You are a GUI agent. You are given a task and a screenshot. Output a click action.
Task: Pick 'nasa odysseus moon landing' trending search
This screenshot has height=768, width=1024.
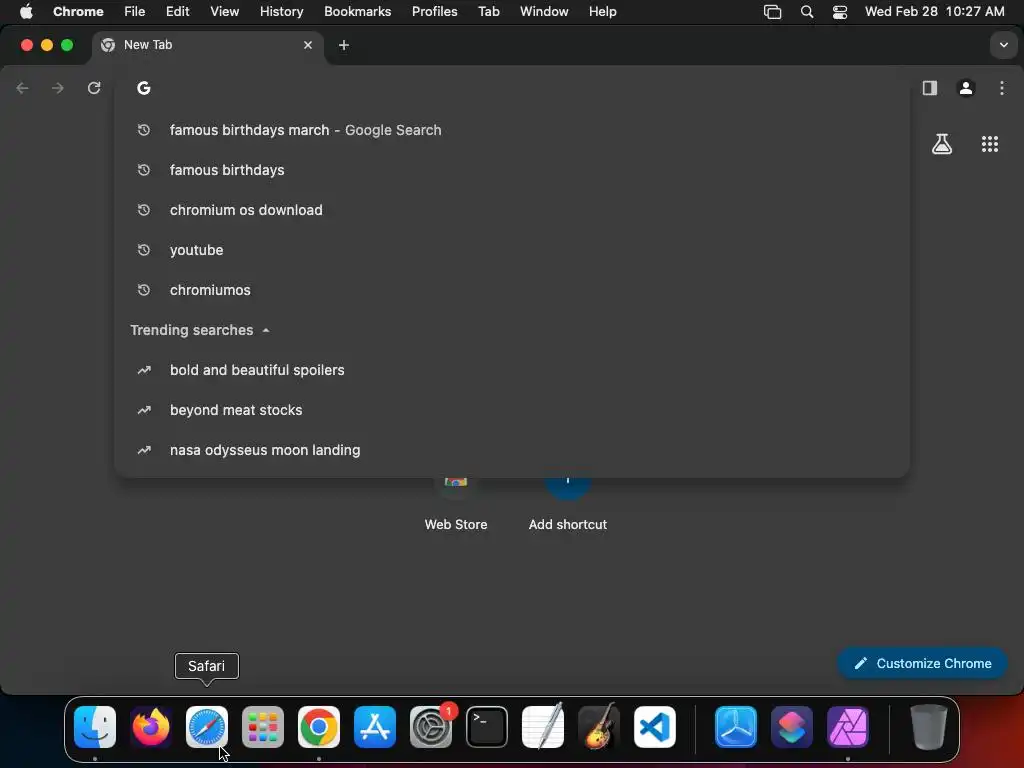coord(512,450)
